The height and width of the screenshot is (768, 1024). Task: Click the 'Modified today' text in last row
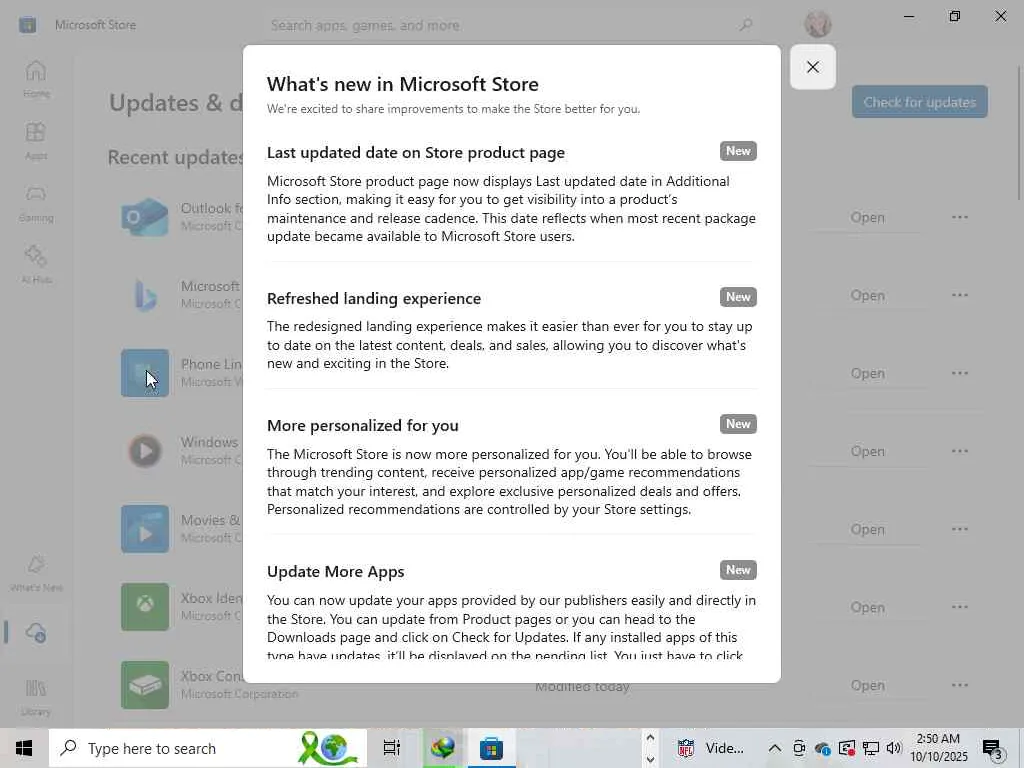coord(582,687)
